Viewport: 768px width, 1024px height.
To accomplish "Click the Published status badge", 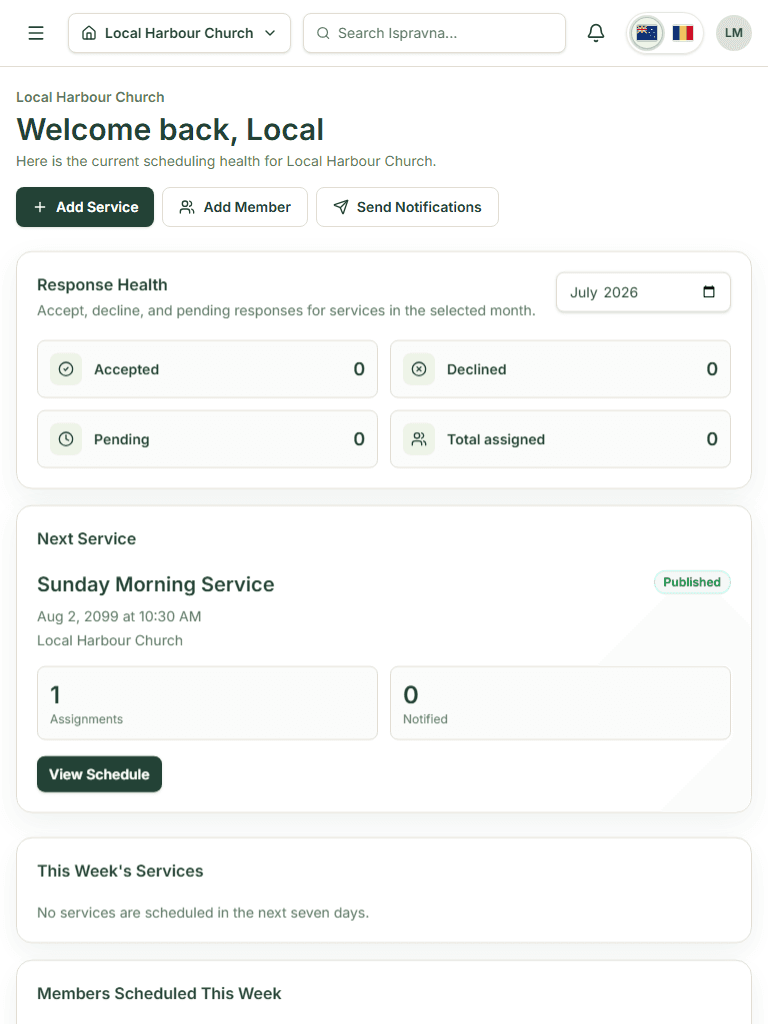I will [692, 582].
